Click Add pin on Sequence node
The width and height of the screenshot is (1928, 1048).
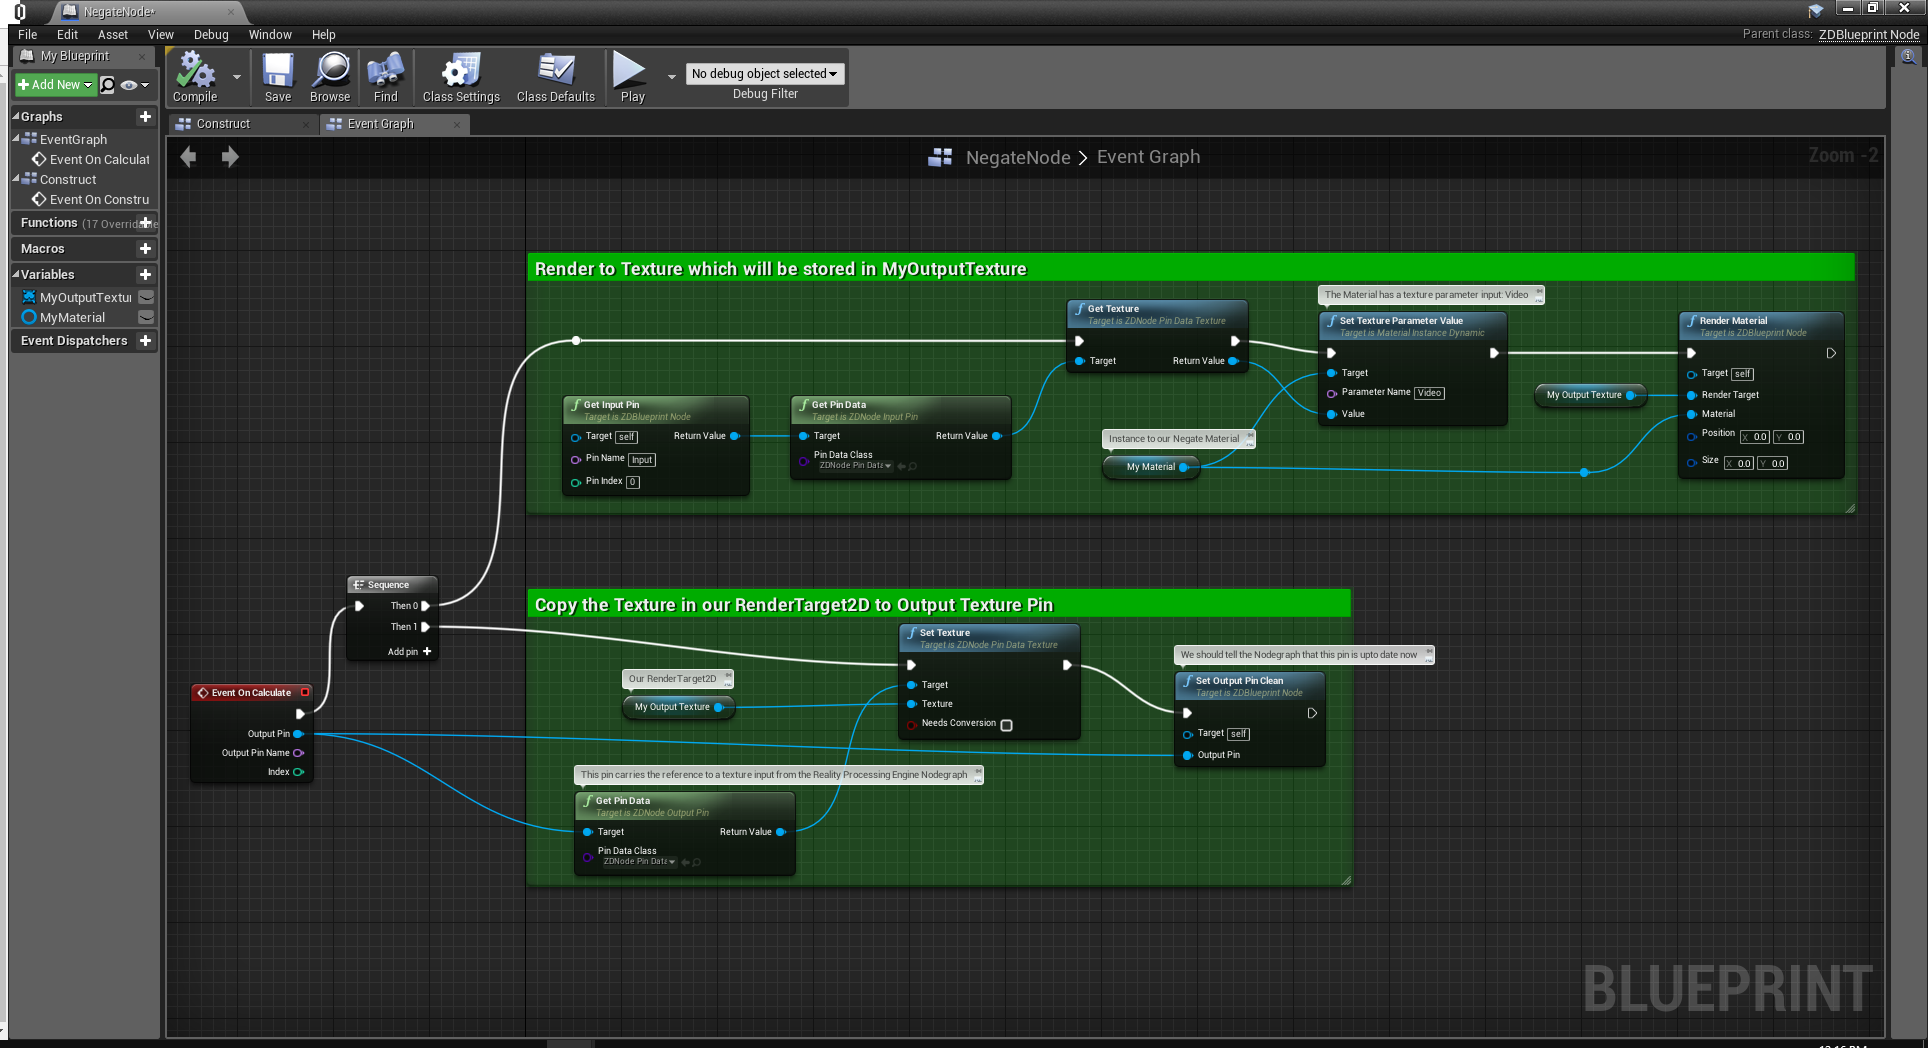tap(410, 652)
